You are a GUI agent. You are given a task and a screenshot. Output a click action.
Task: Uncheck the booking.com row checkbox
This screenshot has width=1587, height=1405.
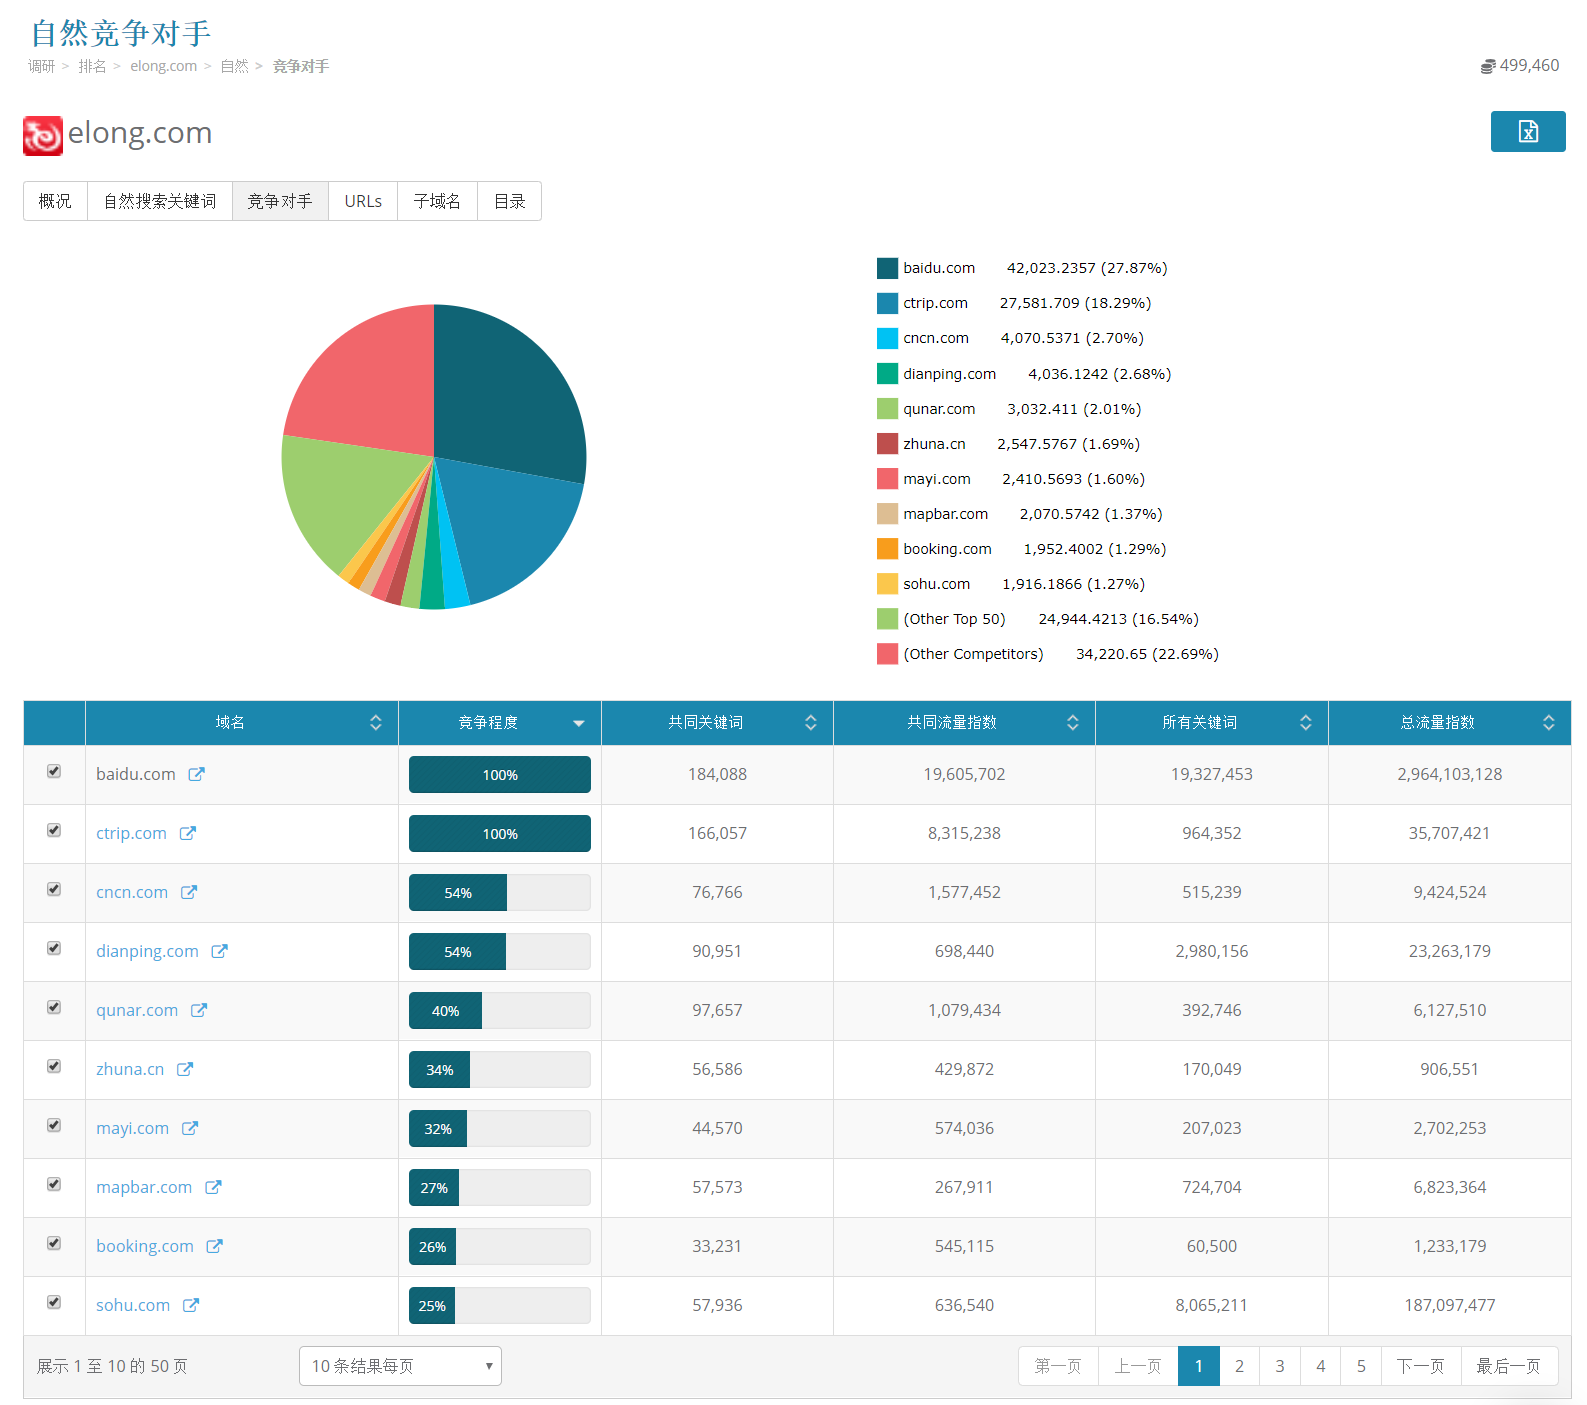coord(54,1243)
